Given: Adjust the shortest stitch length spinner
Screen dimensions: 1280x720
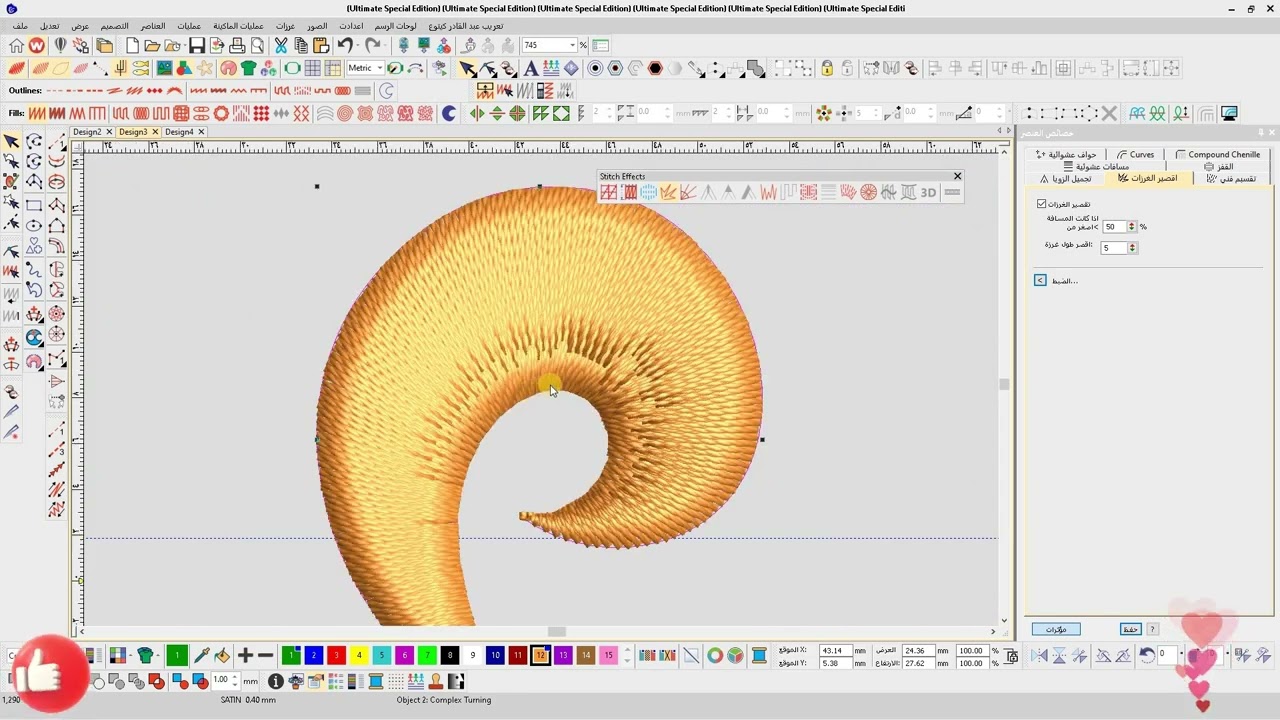Looking at the screenshot, I should click(1132, 248).
